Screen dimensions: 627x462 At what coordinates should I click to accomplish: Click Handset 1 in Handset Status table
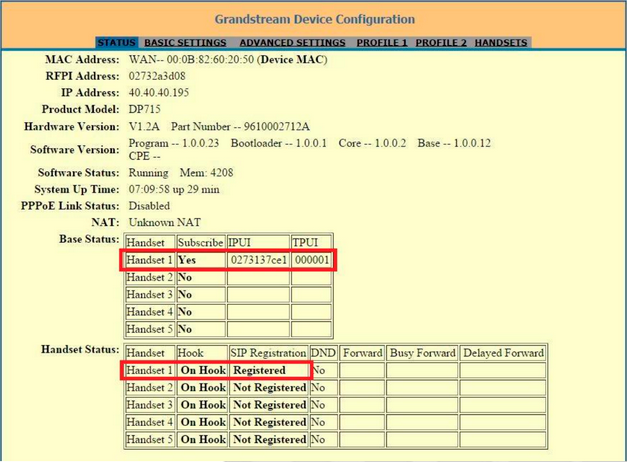pyautogui.click(x=149, y=370)
